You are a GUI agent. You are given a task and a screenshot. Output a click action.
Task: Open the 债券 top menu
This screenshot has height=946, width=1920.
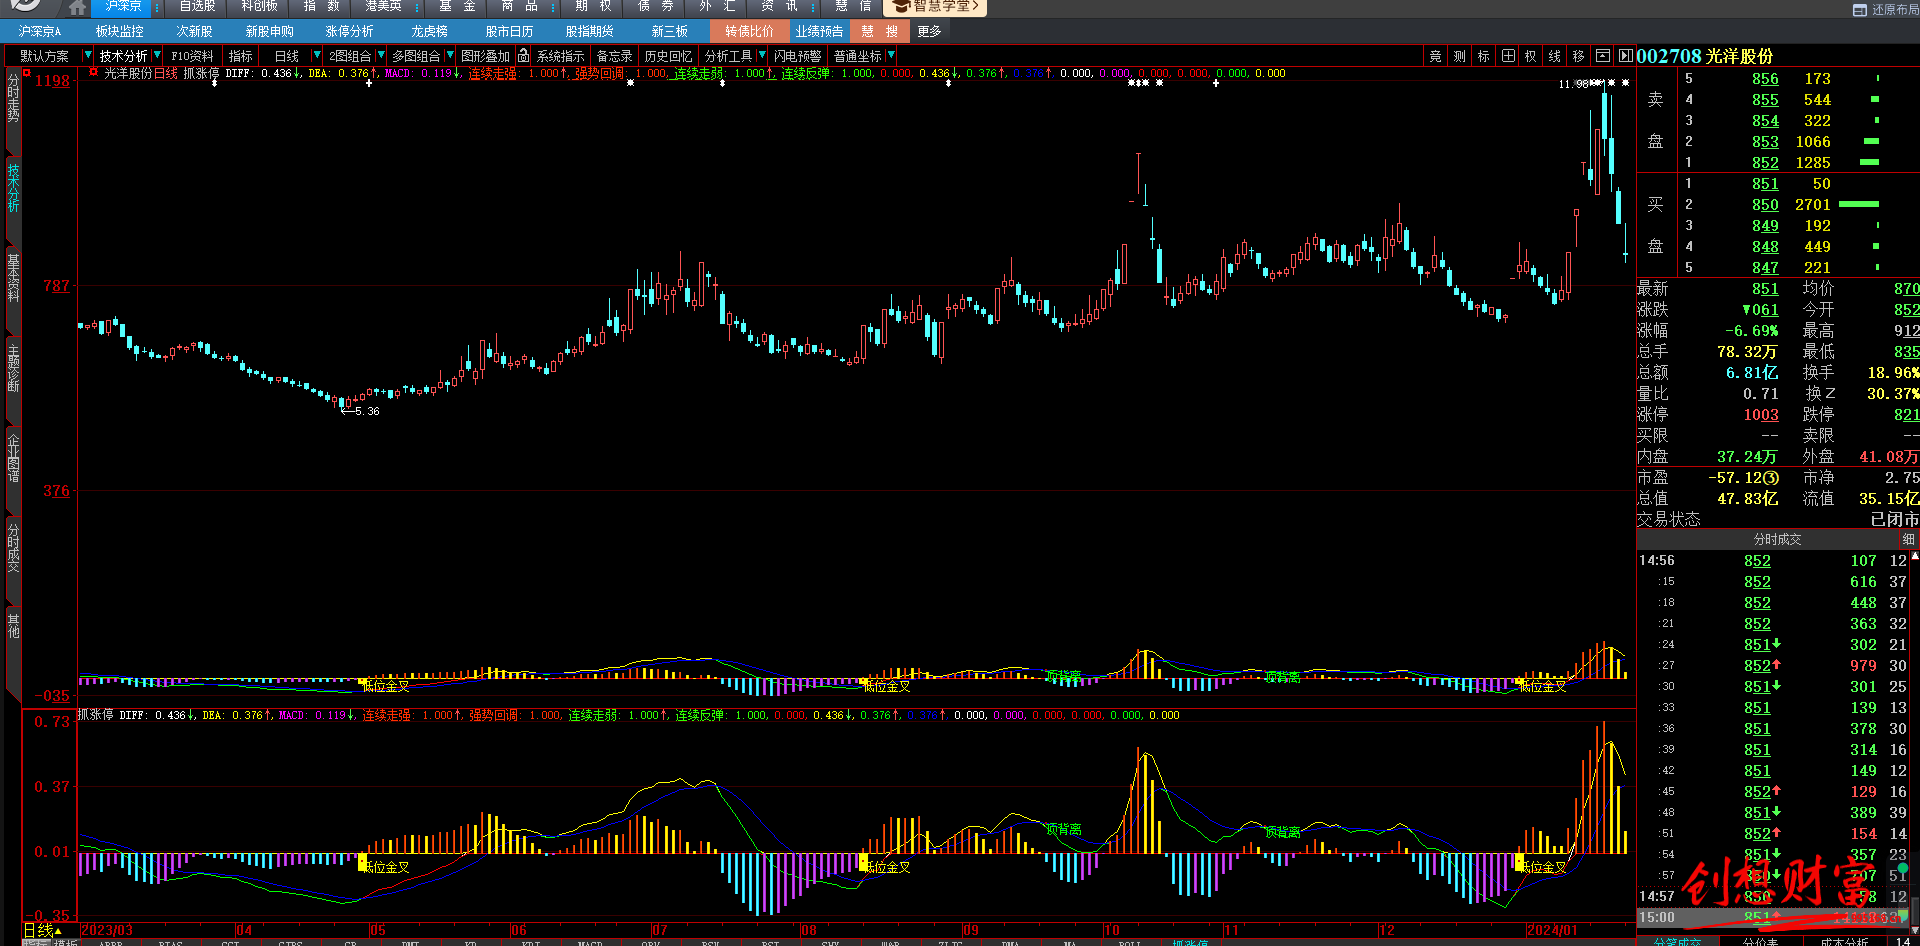pyautogui.click(x=655, y=6)
